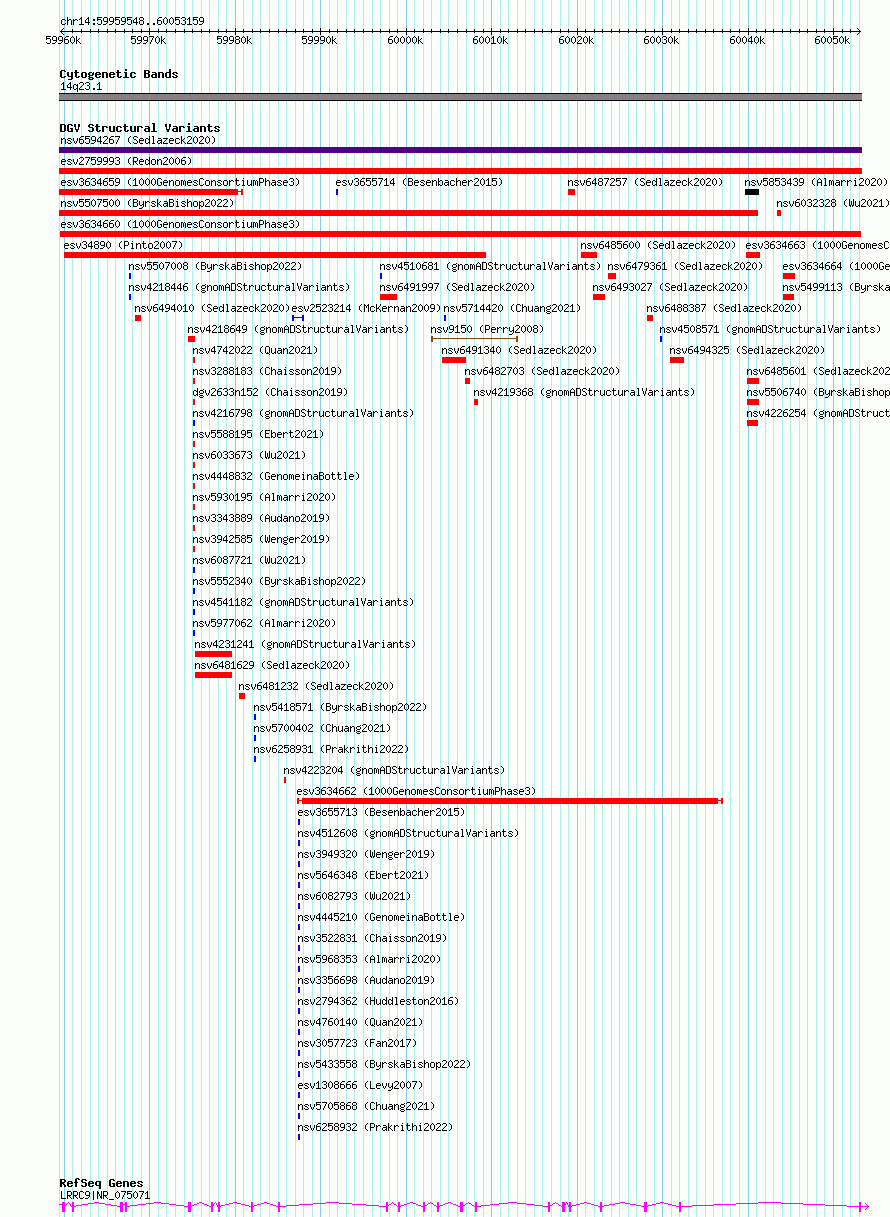This screenshot has width=890, height=1217.
Task: Click the black nsv5853439 variant block
Action: click(x=752, y=192)
